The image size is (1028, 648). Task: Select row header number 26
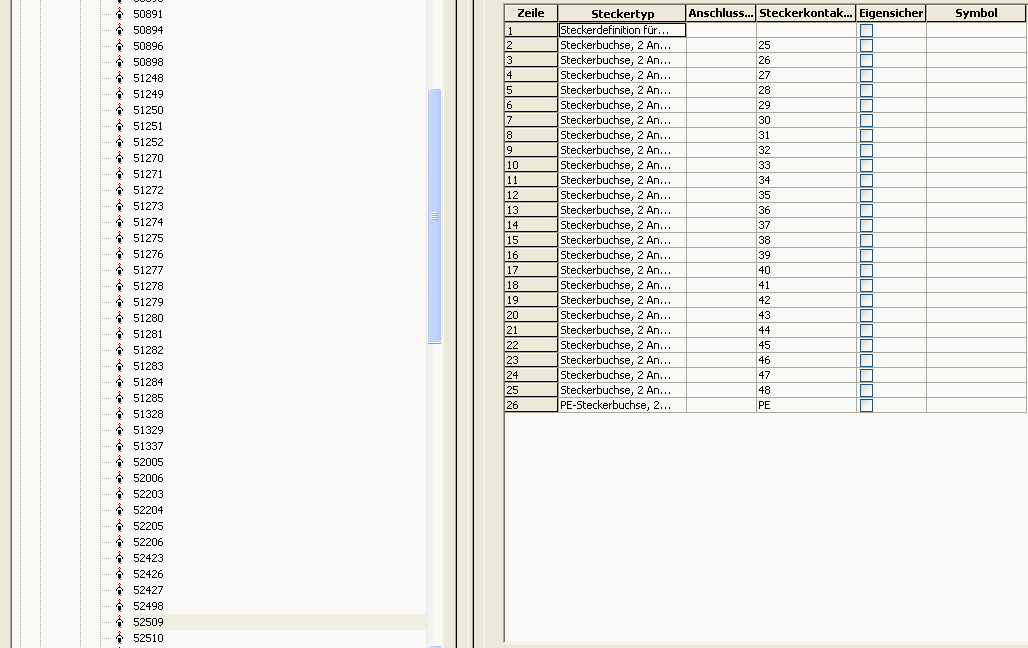tap(530, 405)
